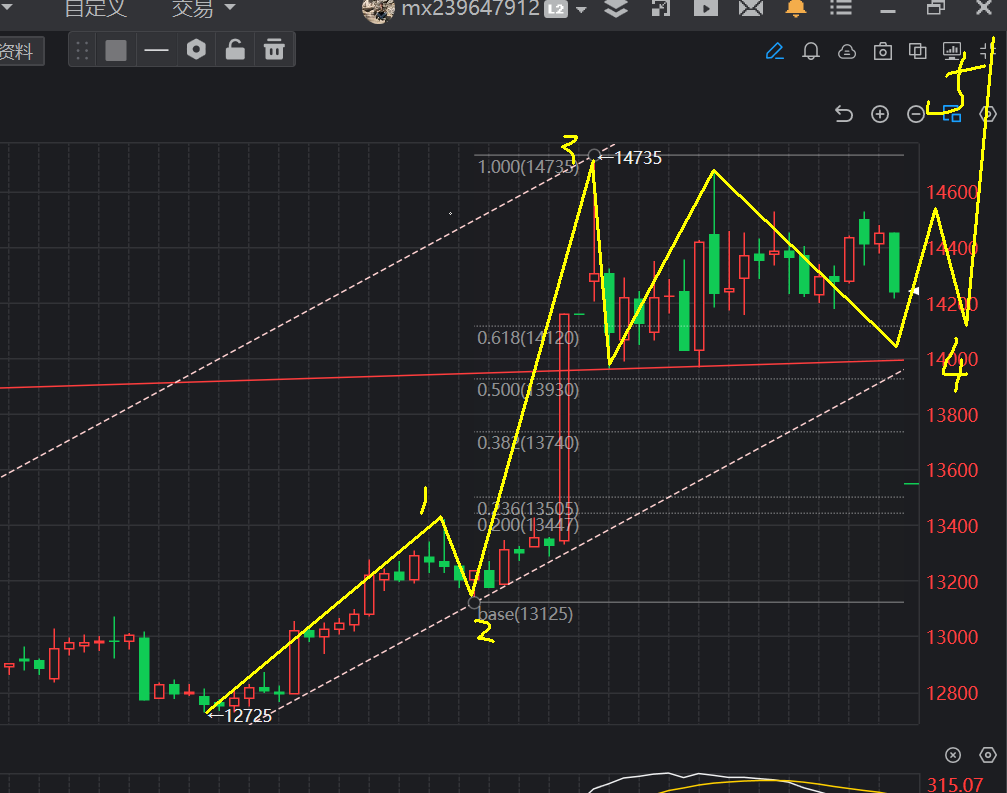
Task: Close the indicator sub-panel
Action: point(952,755)
